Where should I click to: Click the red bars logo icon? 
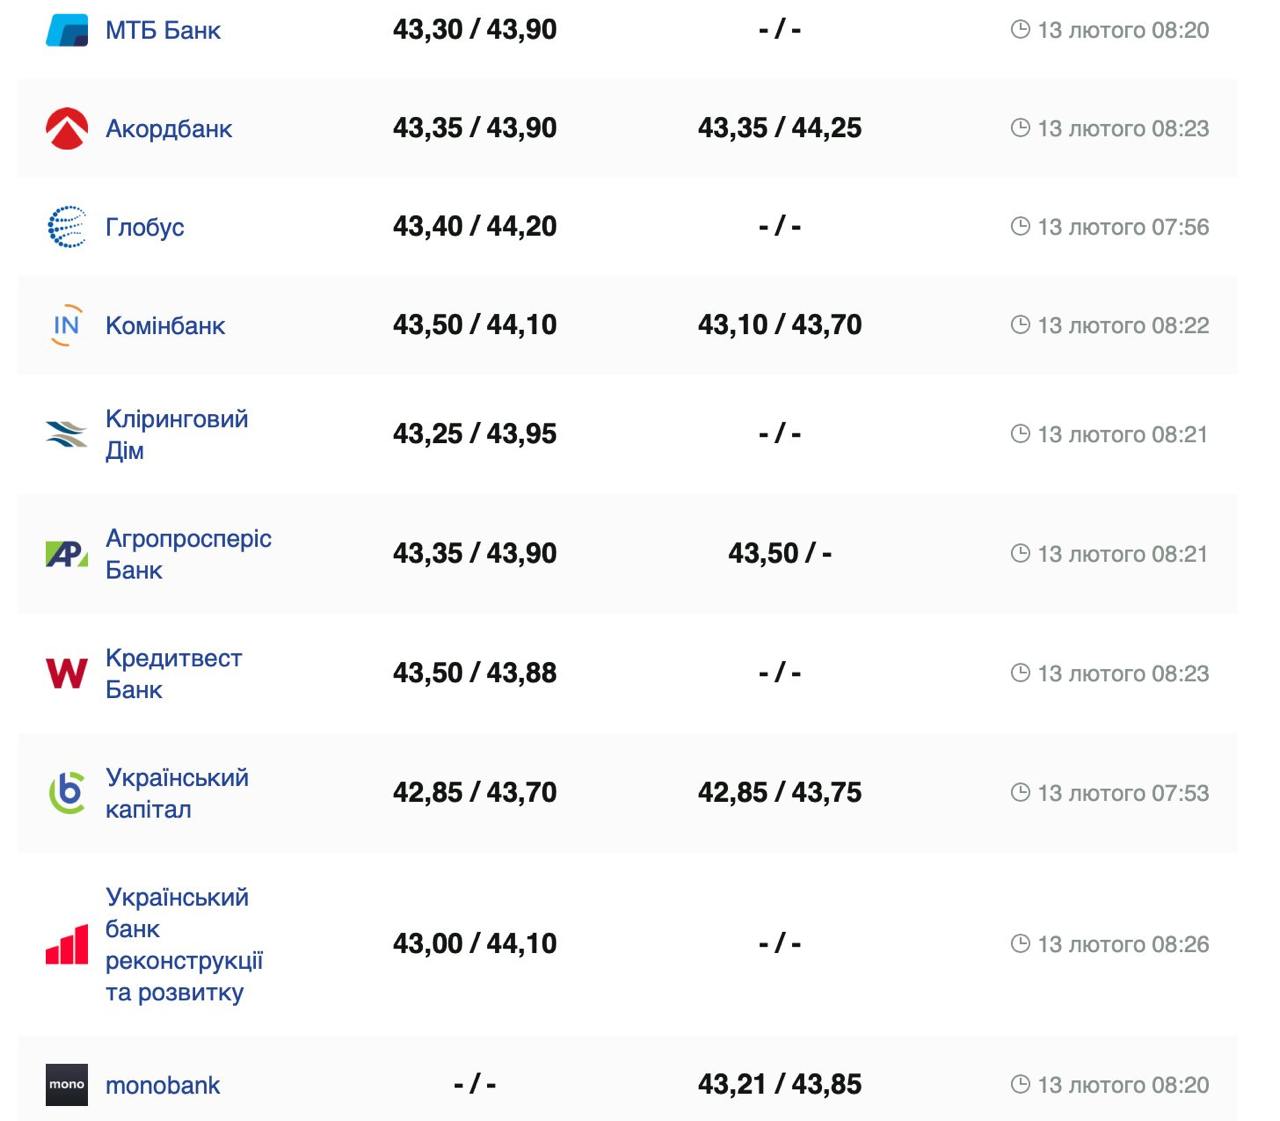pos(67,944)
